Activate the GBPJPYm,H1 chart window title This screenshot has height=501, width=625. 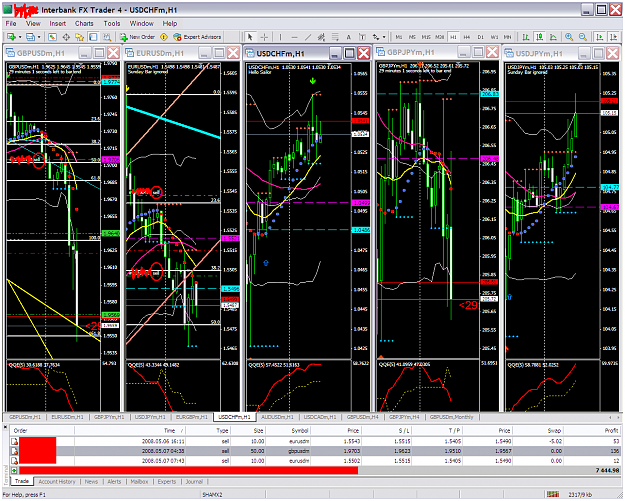tap(411, 52)
